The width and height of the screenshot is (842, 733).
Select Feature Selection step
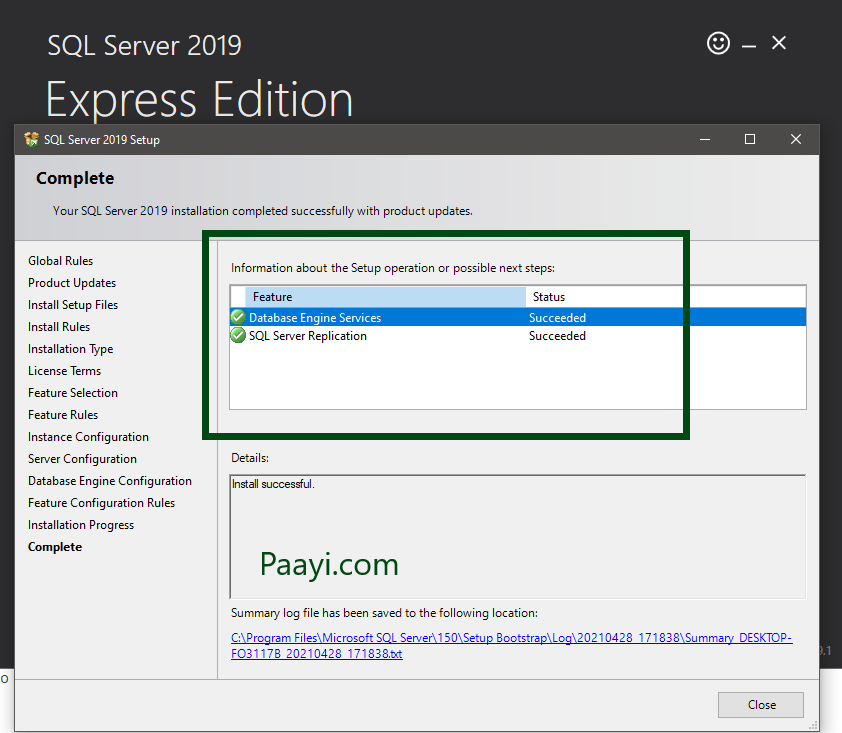[72, 392]
